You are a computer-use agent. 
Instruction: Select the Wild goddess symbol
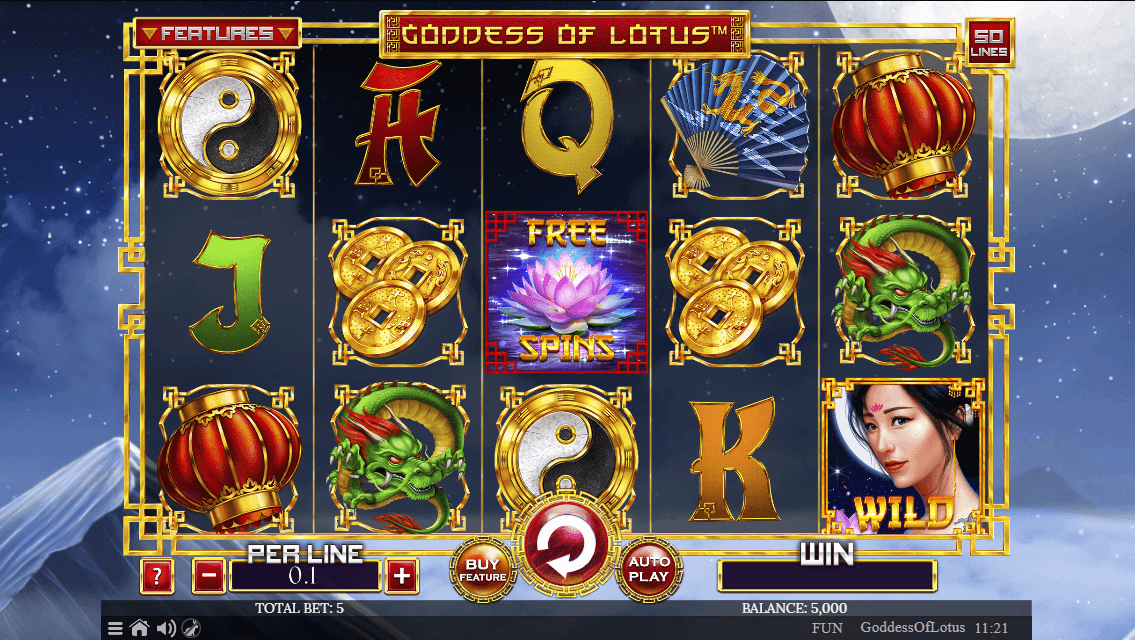(x=903, y=455)
